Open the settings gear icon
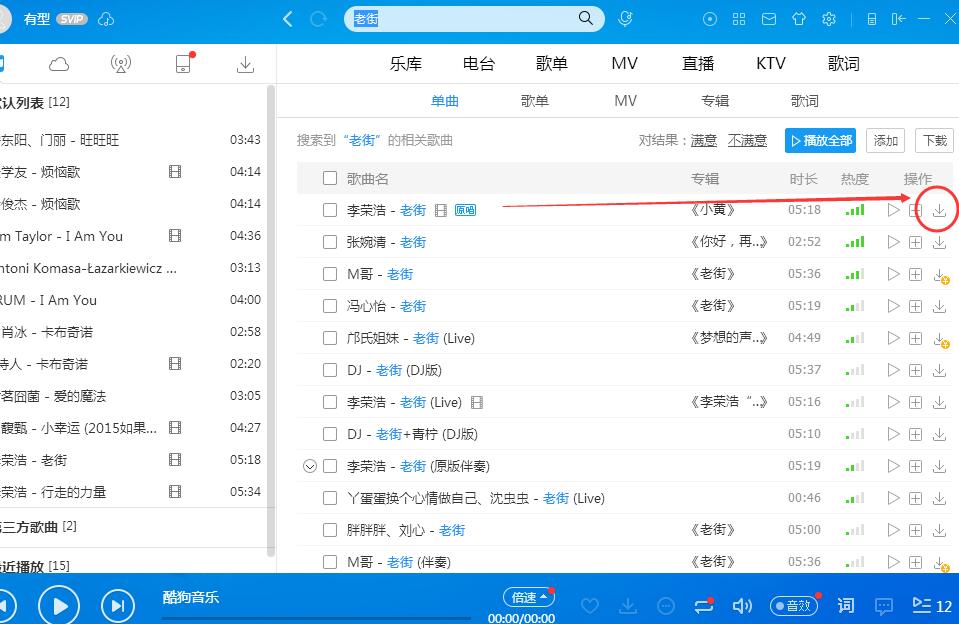The image size is (959, 624). tap(829, 19)
